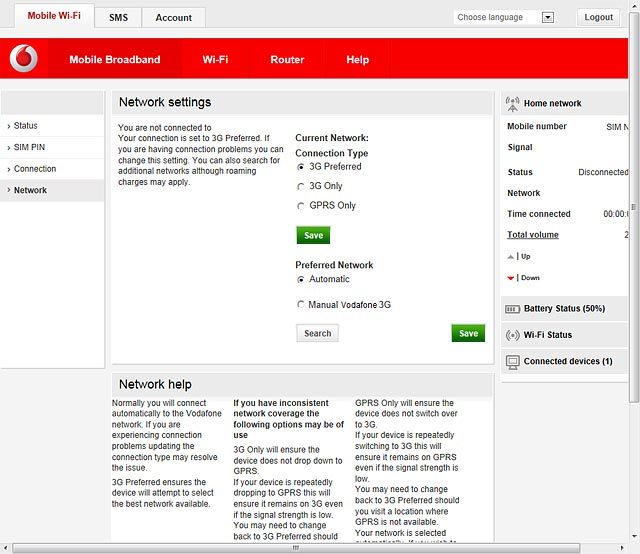Image resolution: width=640 pixels, height=554 pixels.
Task: Select 3G Only connection type
Action: coord(301,187)
